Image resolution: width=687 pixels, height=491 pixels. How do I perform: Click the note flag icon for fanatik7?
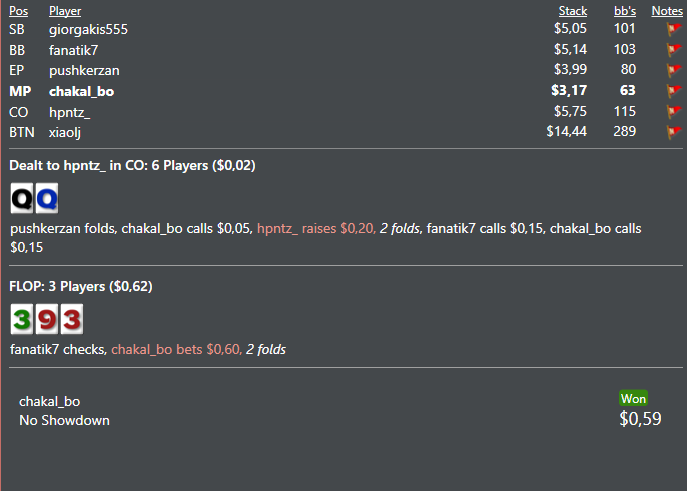click(x=673, y=49)
